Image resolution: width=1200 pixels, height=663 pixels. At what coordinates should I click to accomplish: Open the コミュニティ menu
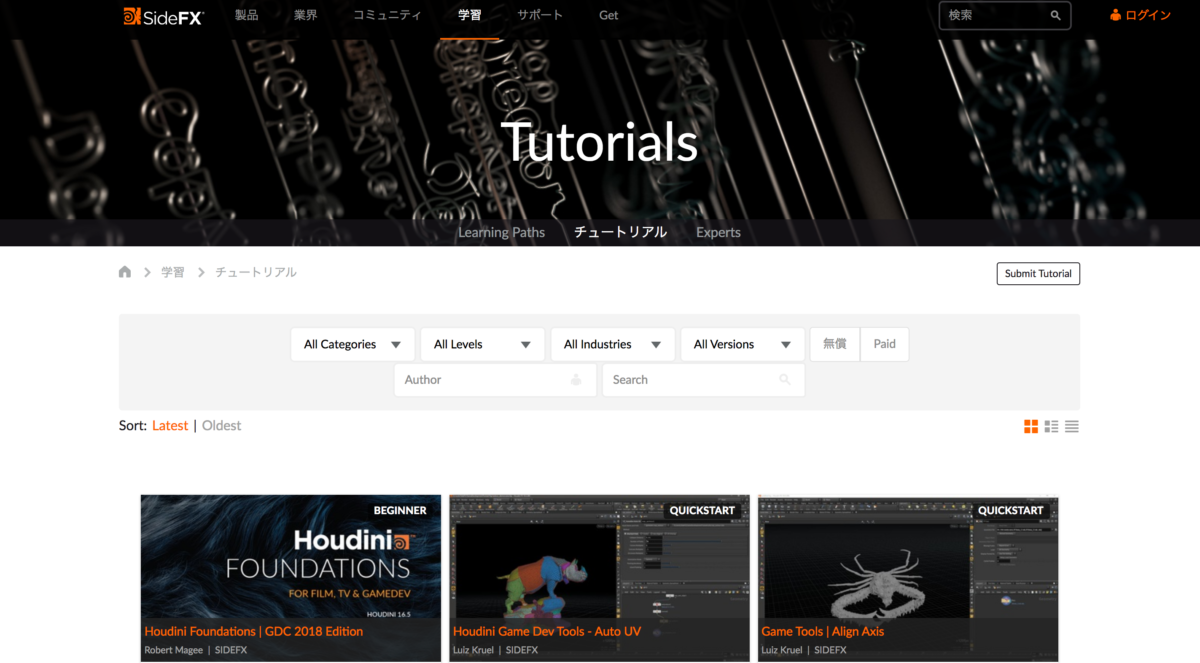coord(387,16)
